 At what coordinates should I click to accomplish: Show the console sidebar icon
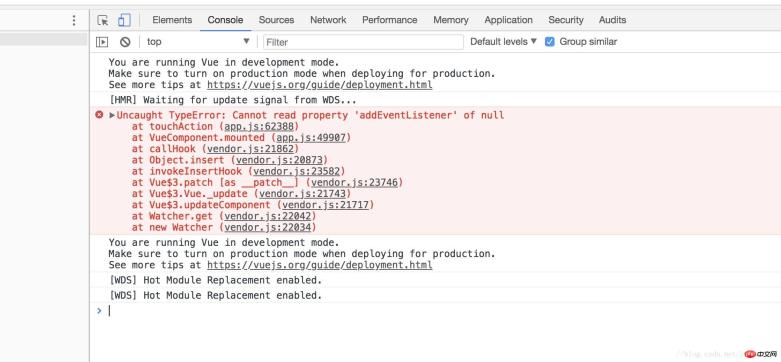click(x=102, y=42)
